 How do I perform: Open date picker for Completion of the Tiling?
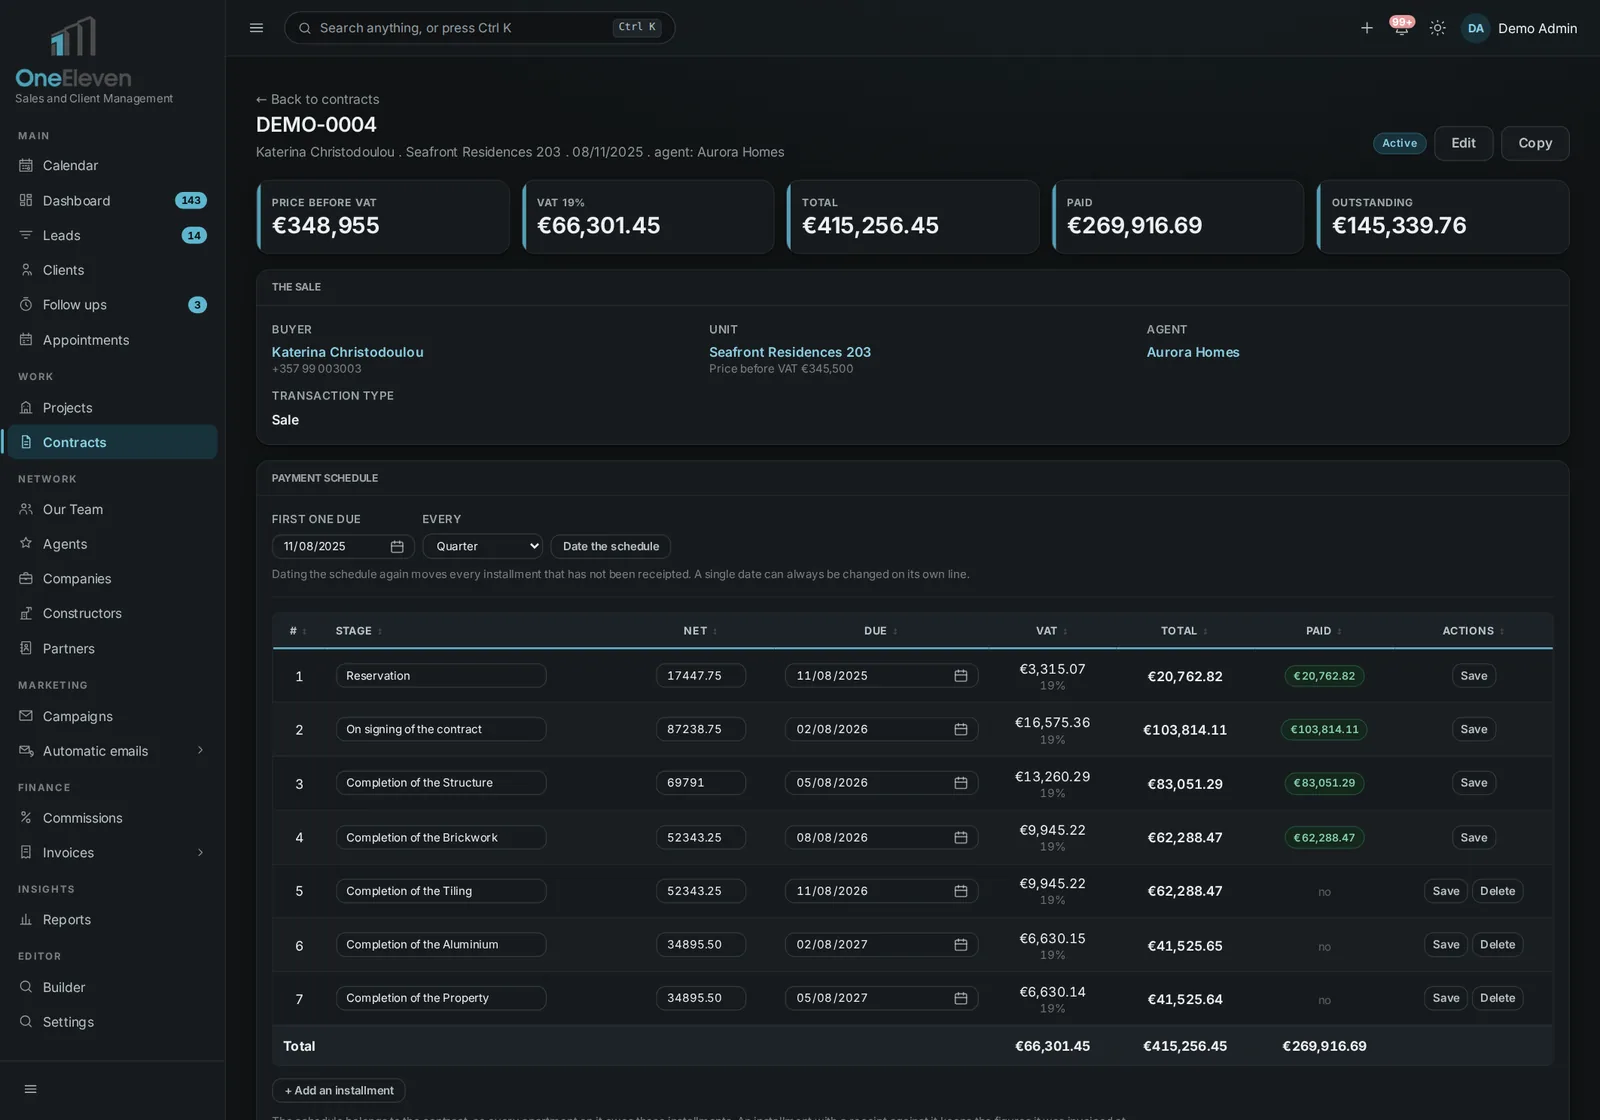[x=960, y=891]
